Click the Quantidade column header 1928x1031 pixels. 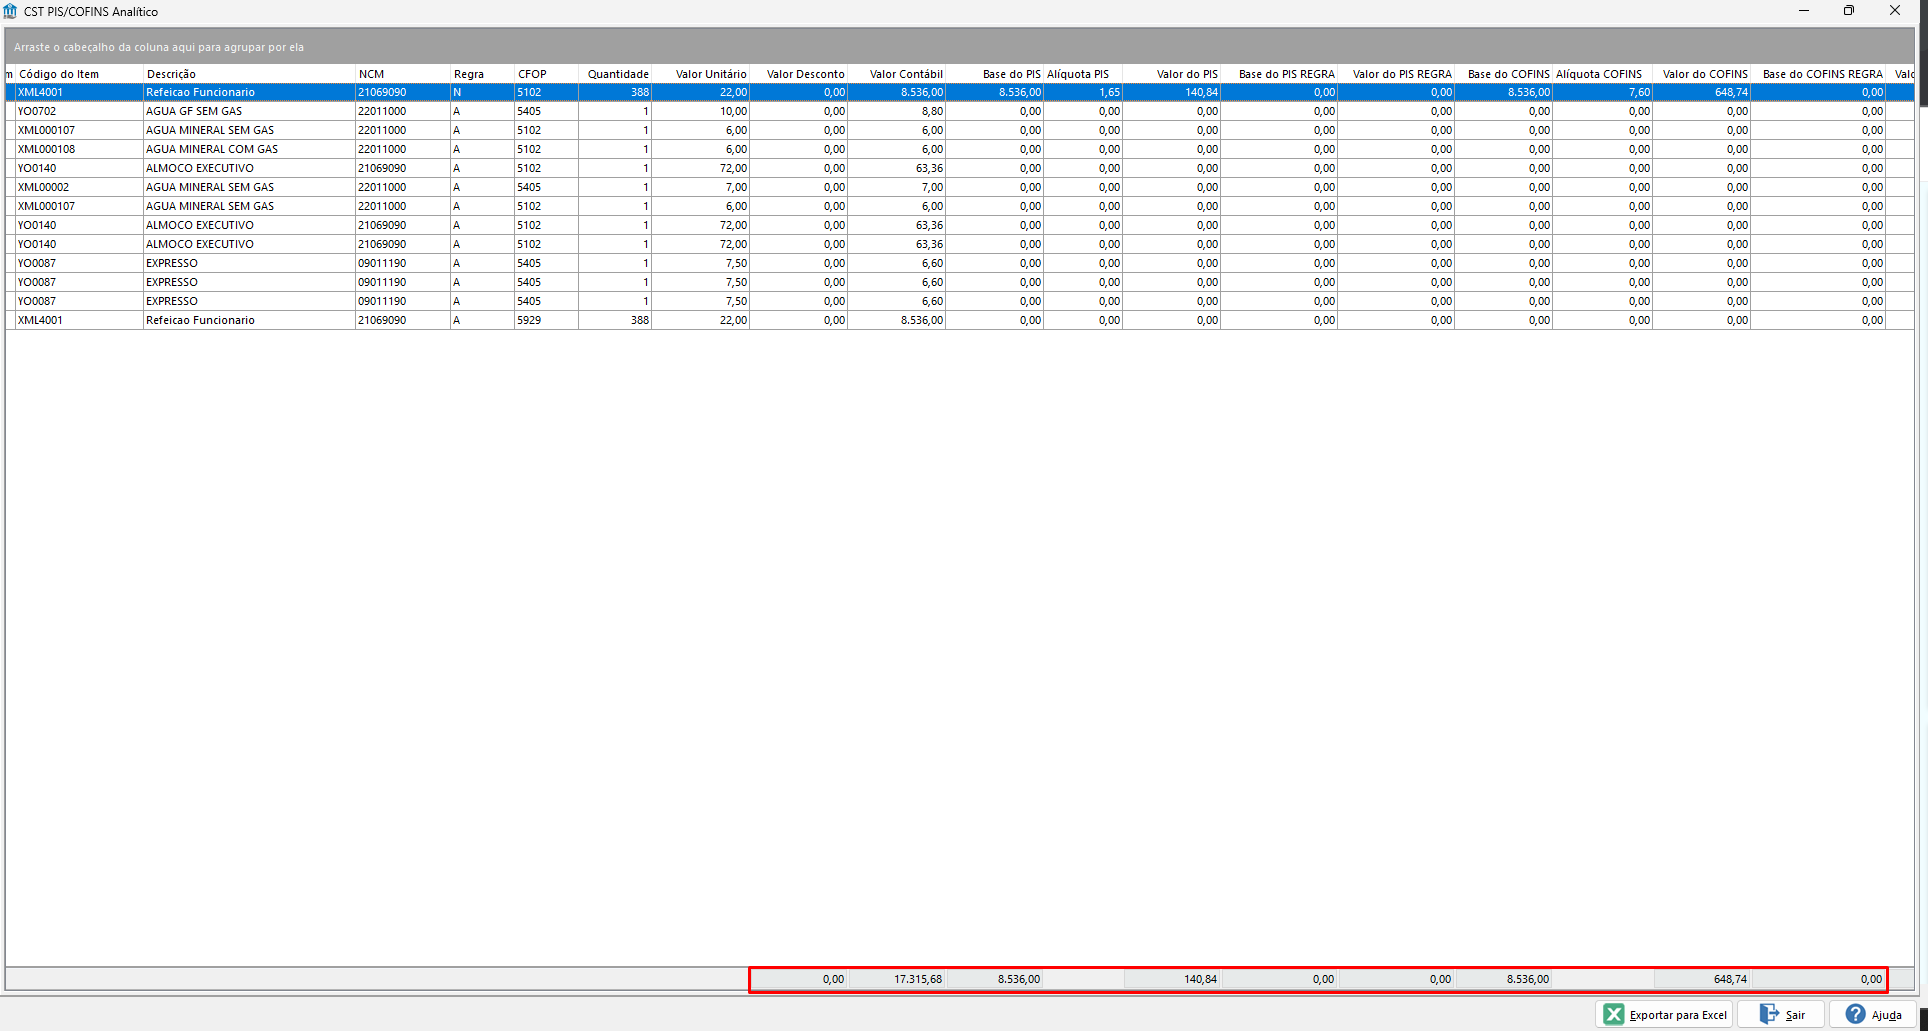click(x=615, y=74)
